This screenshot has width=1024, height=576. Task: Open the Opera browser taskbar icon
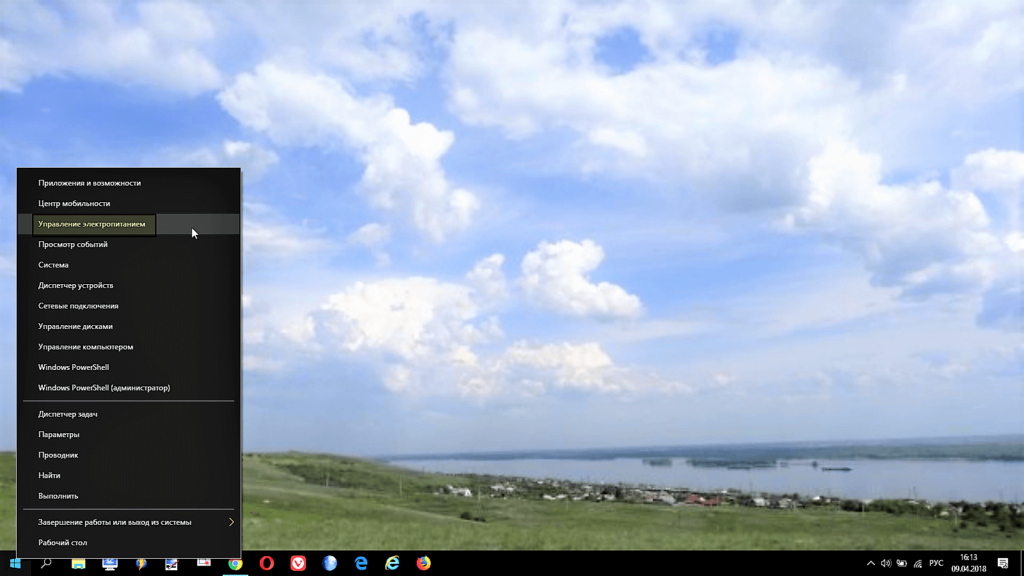267,564
